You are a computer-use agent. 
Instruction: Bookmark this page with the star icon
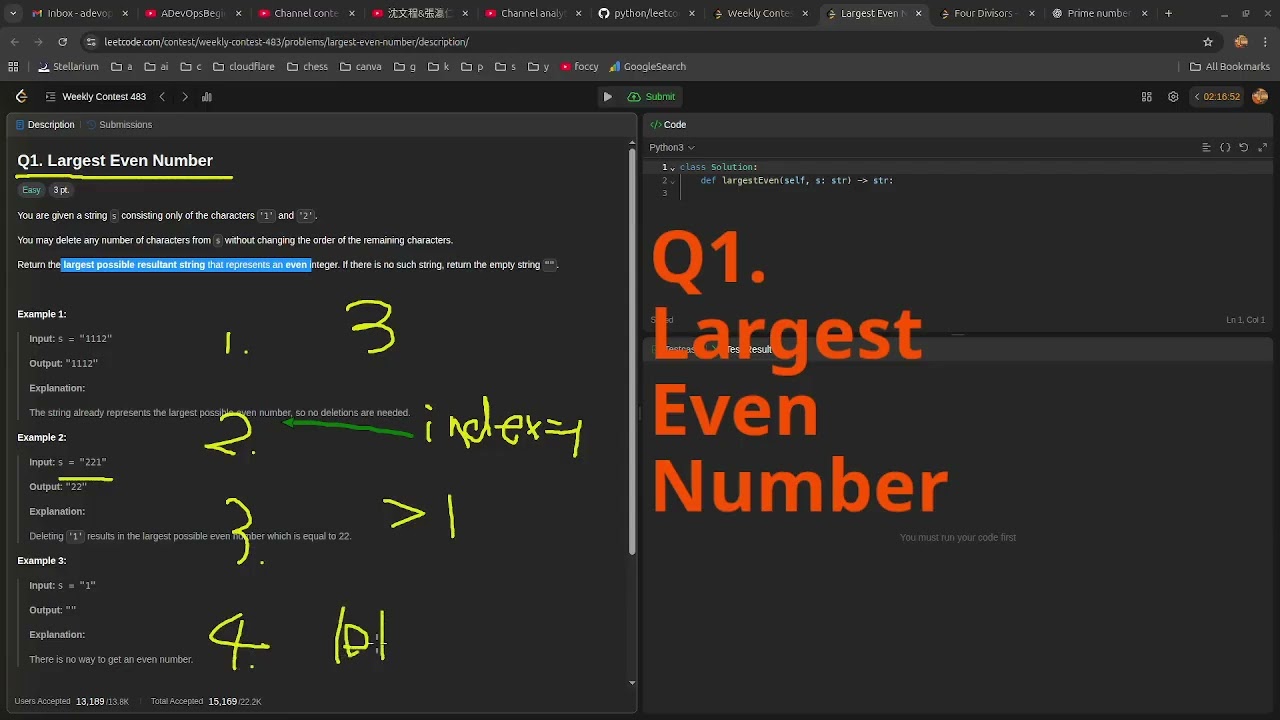1208,42
